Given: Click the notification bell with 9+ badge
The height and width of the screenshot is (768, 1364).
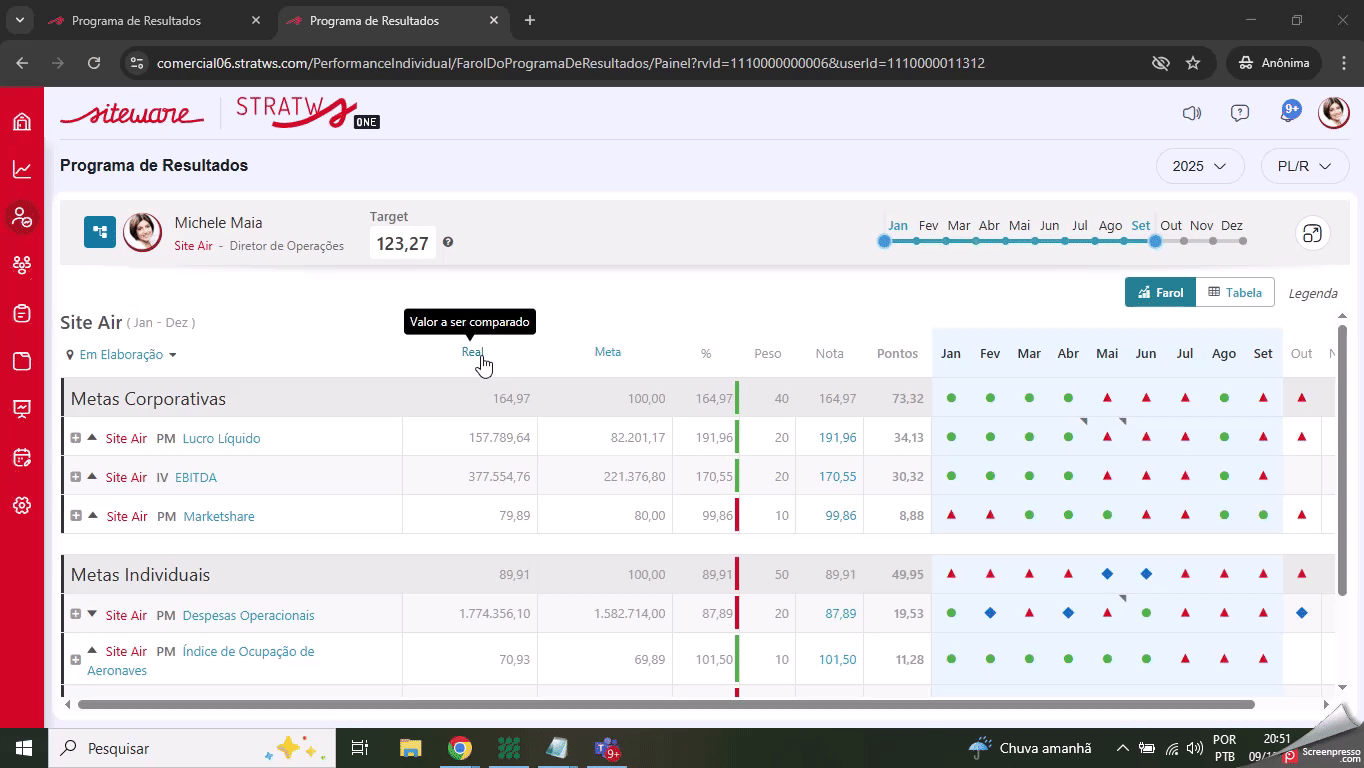Looking at the screenshot, I should coord(1288,113).
